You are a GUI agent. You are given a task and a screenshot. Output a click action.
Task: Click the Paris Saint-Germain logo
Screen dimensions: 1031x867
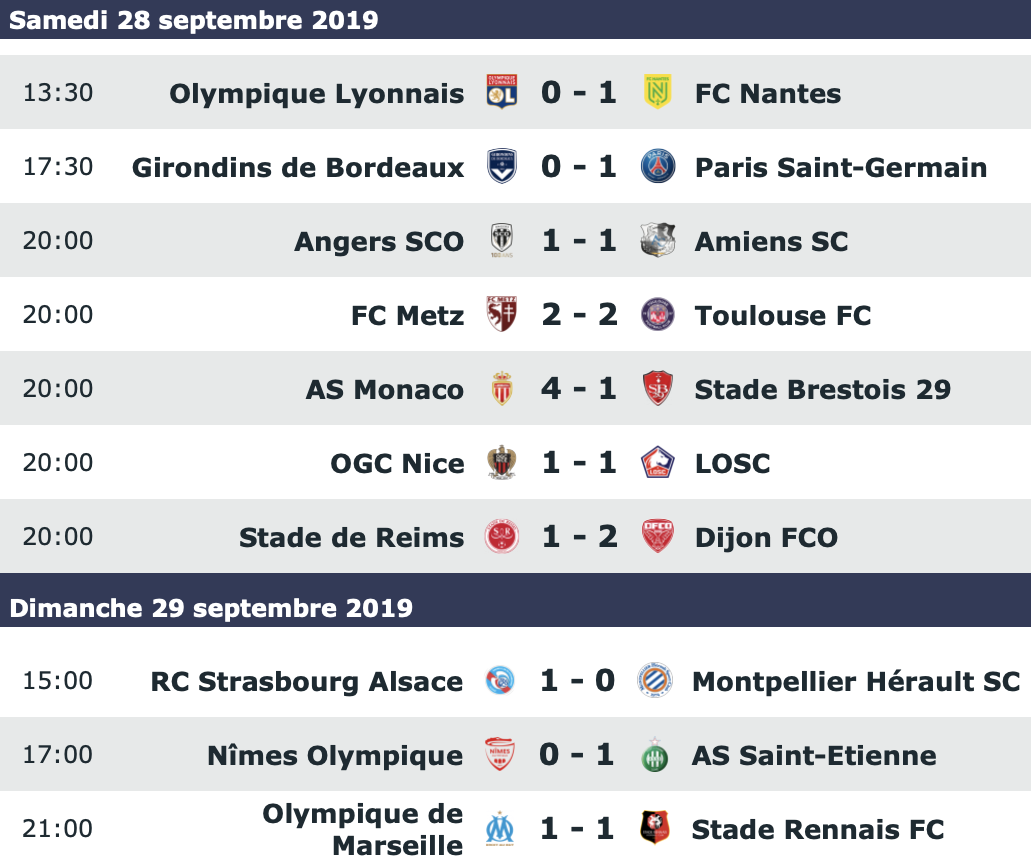pos(658,166)
